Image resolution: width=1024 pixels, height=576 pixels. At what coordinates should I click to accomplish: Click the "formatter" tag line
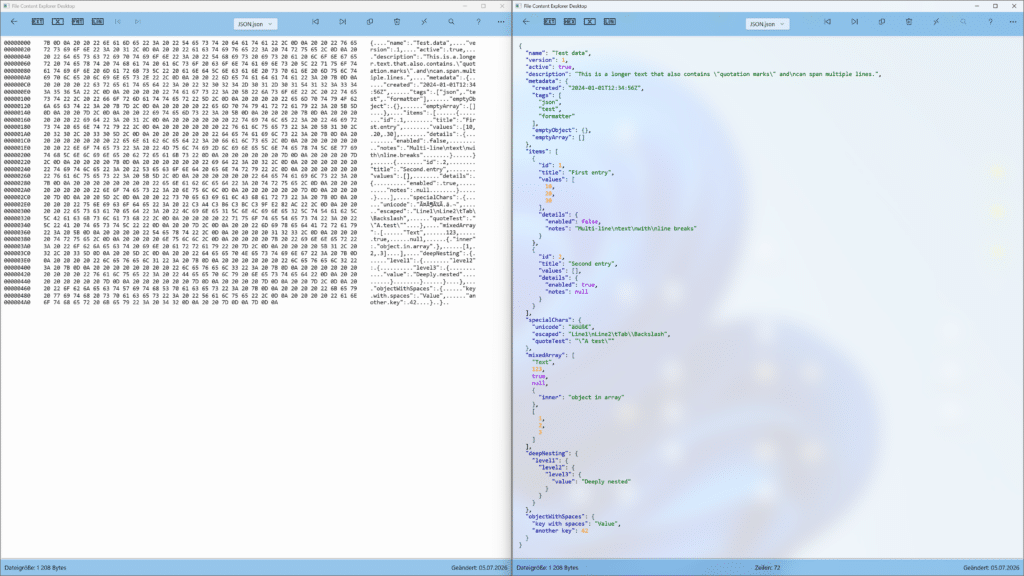point(556,116)
